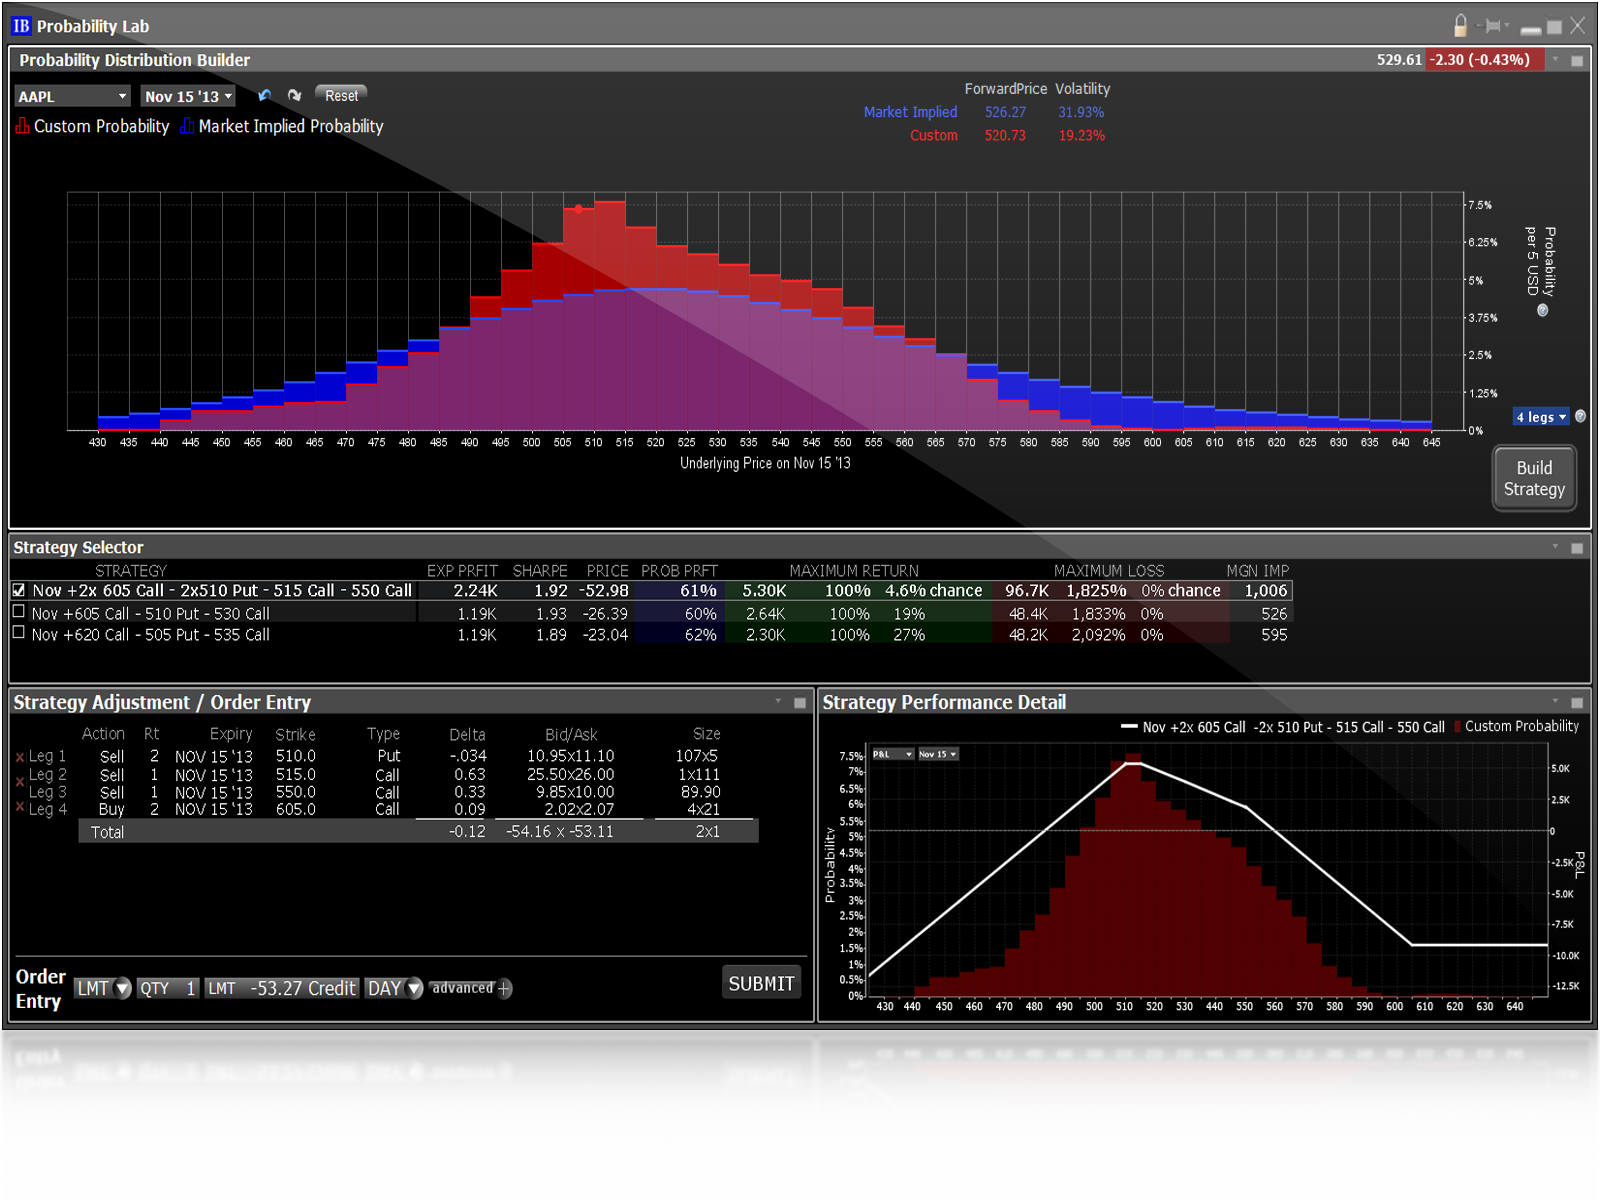Click last price 529.61 in panel header
Screen dimensions: 1600x1200
1399,60
